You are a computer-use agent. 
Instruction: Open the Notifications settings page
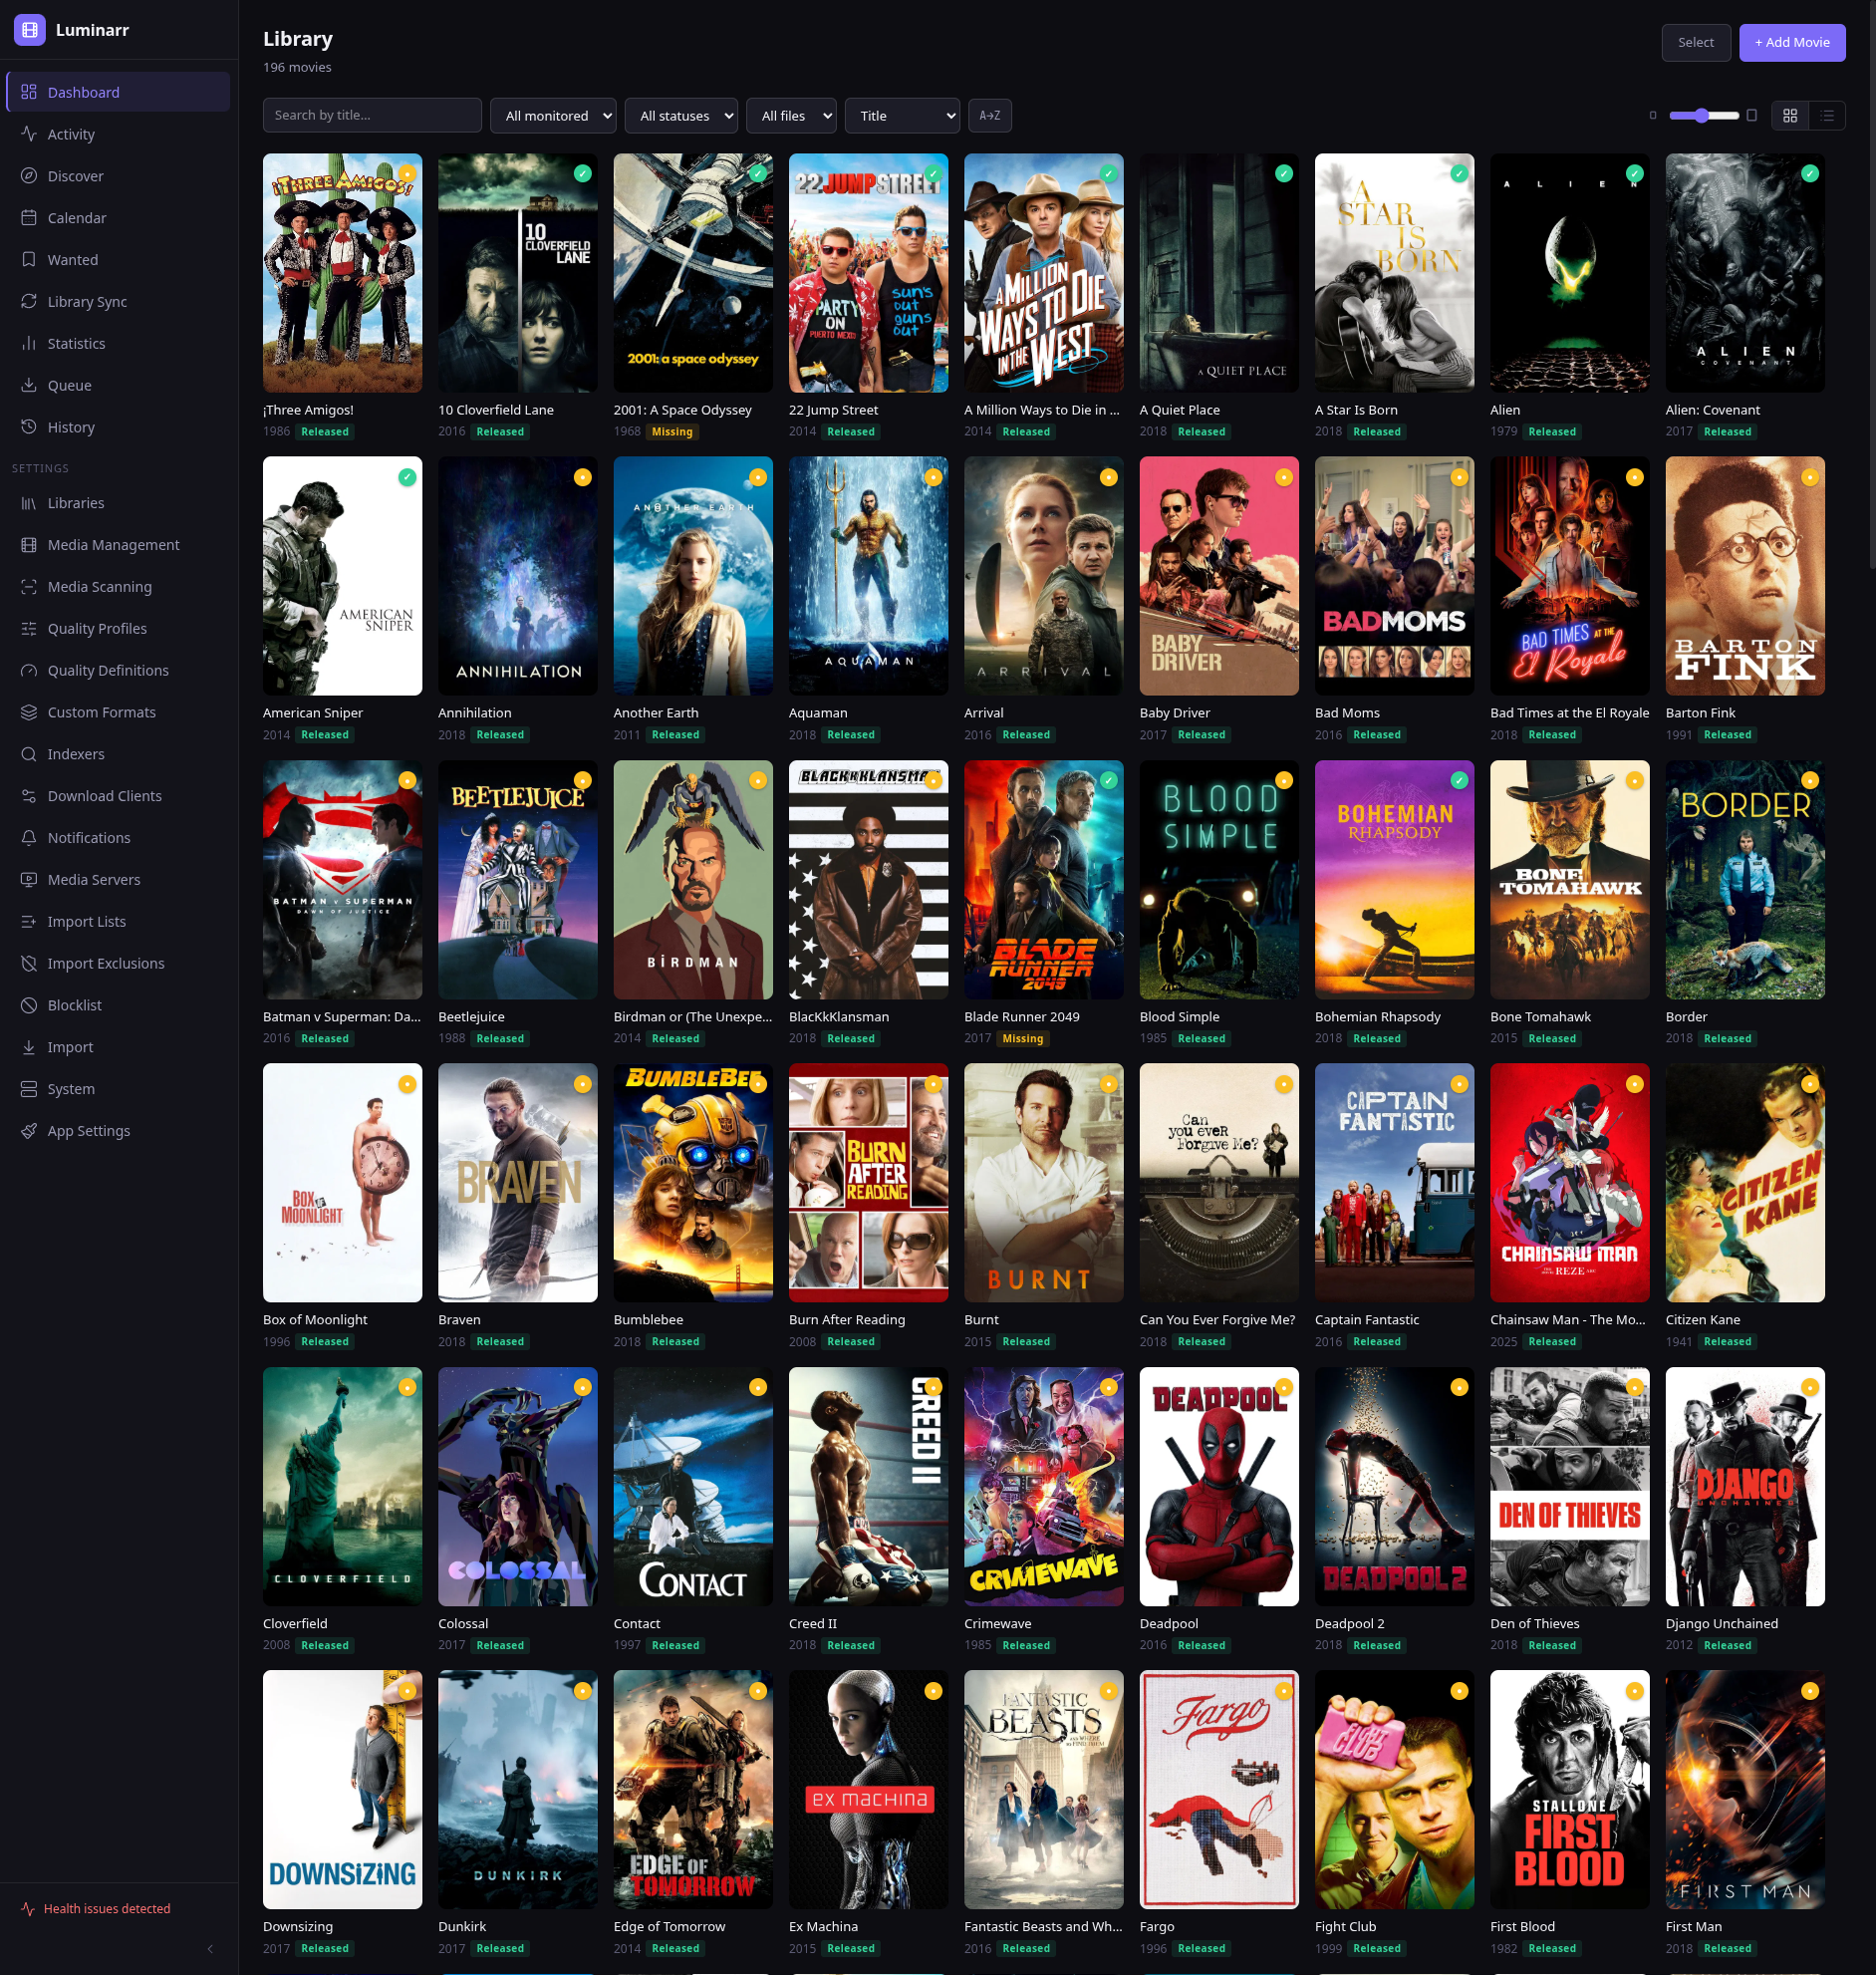89,837
